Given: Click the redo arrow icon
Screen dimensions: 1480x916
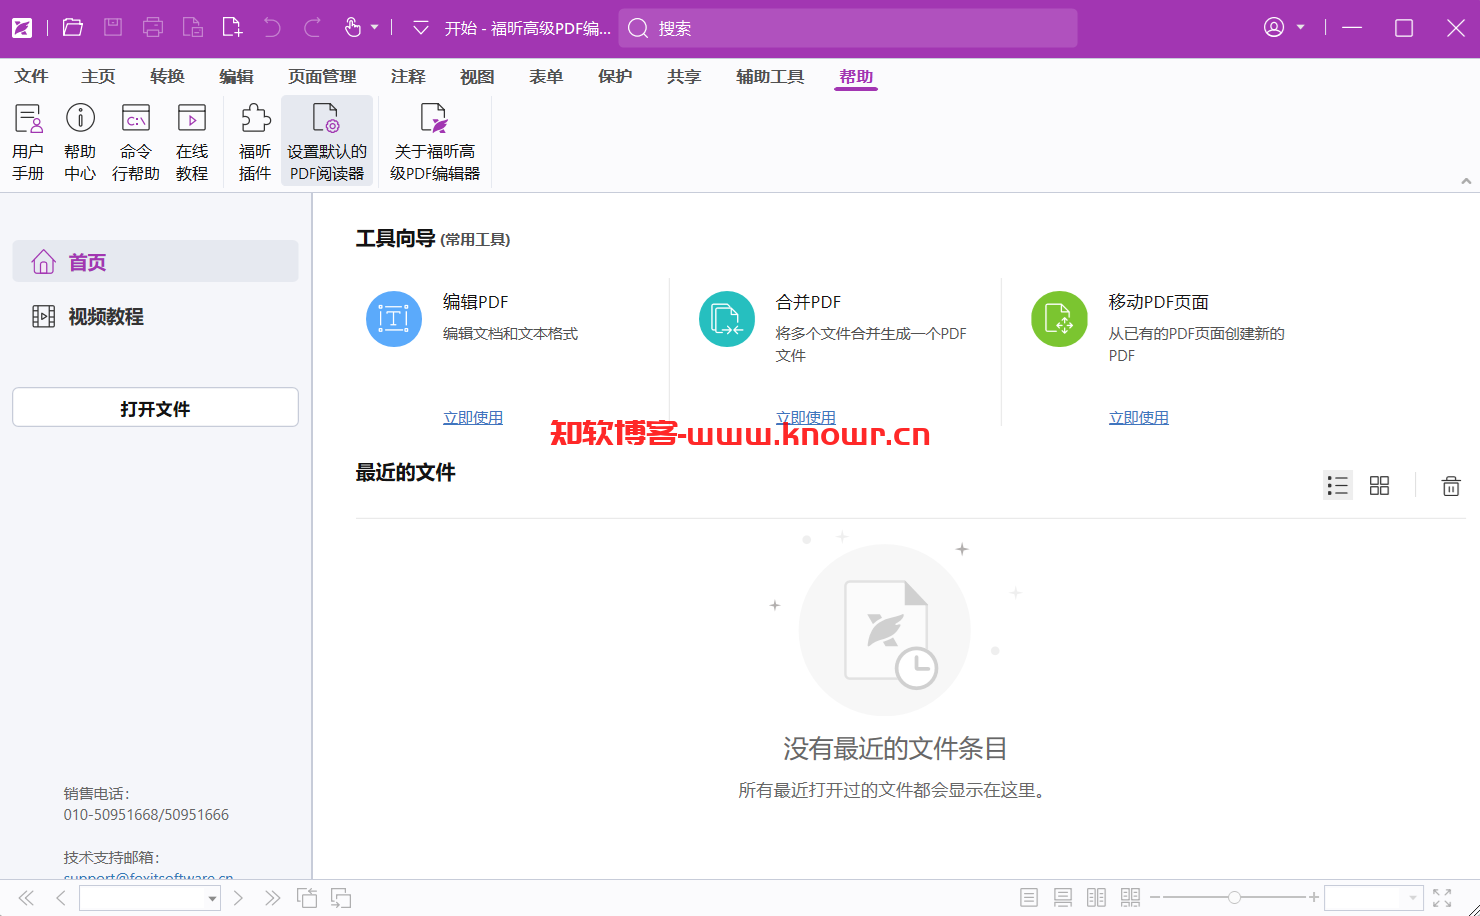Looking at the screenshot, I should (x=312, y=28).
